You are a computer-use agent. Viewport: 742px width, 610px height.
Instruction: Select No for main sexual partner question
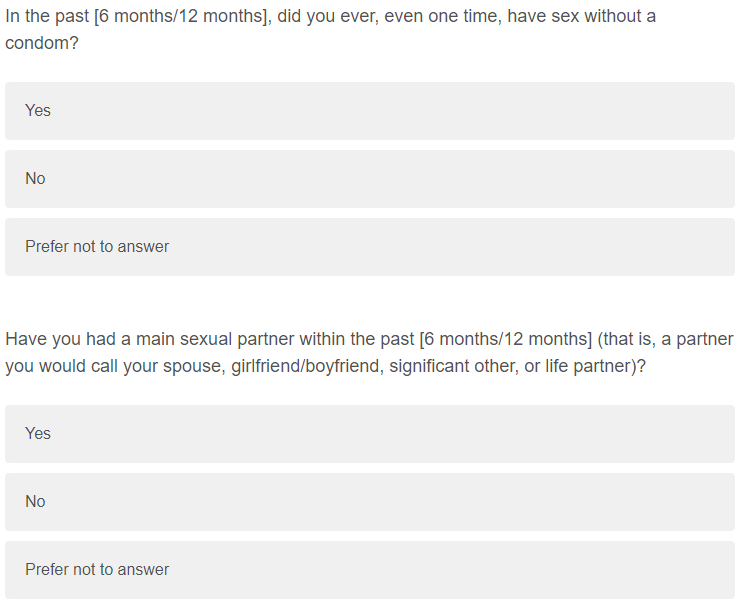click(369, 502)
